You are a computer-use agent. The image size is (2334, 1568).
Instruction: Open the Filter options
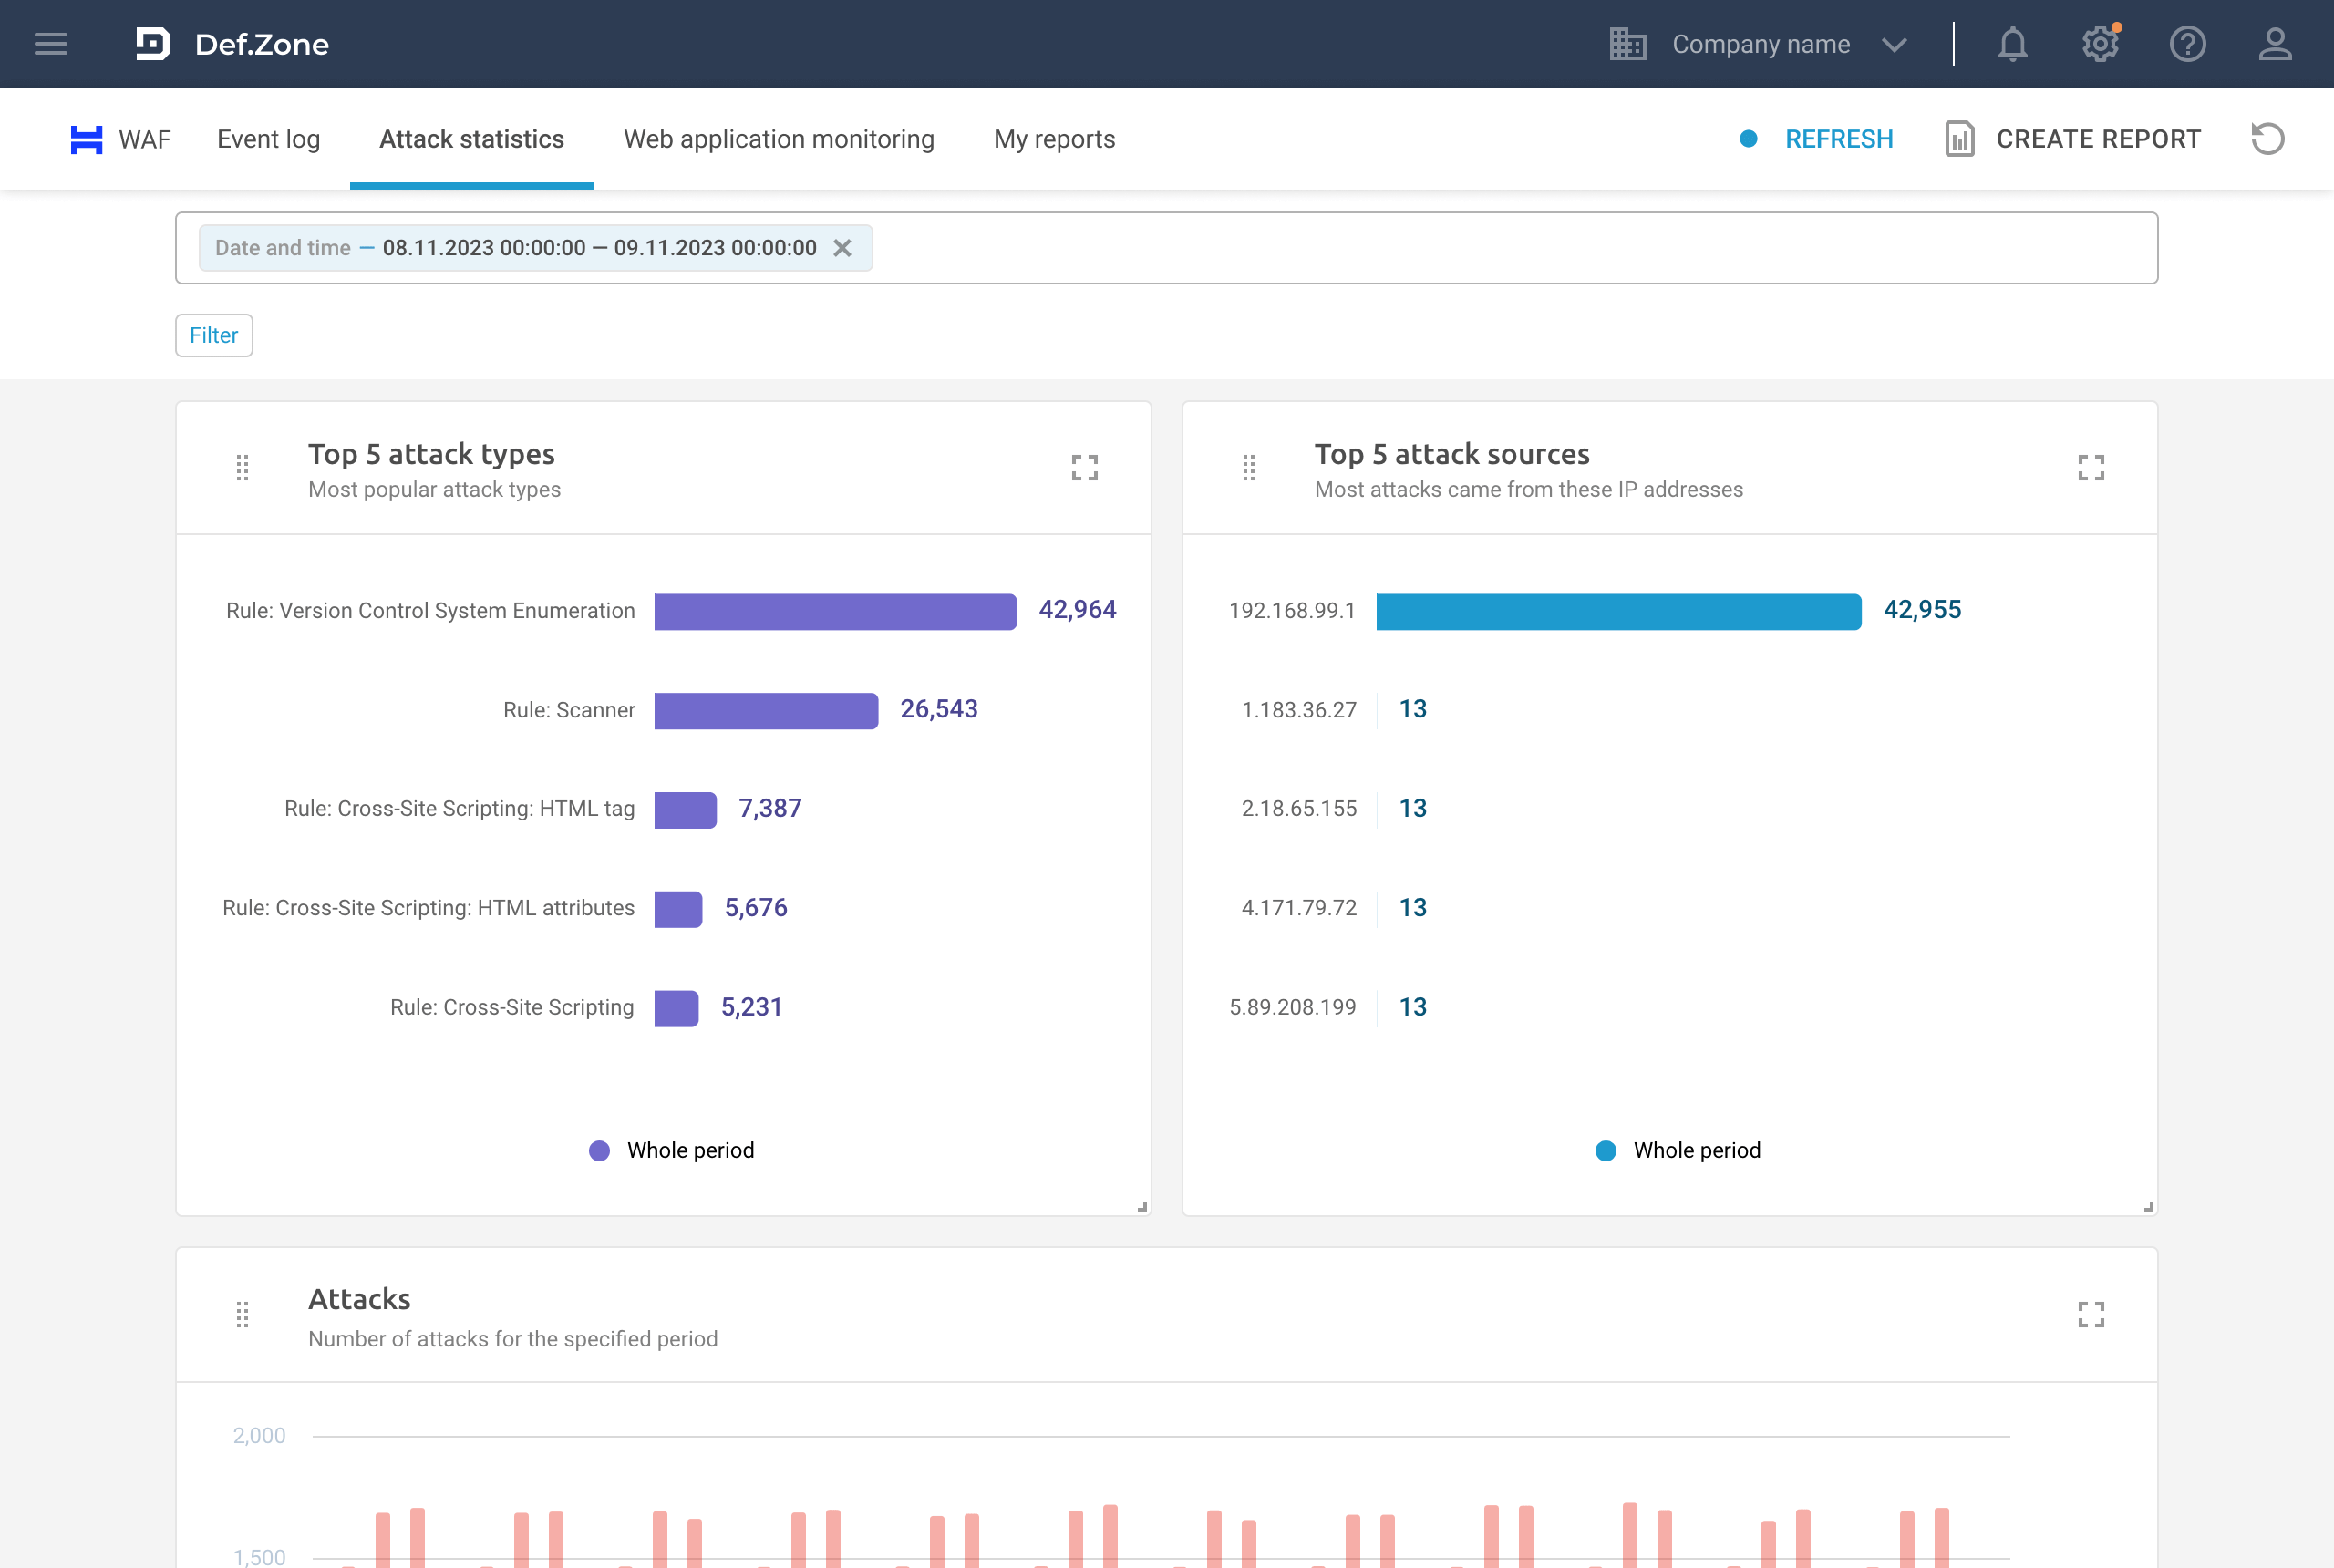pos(214,335)
